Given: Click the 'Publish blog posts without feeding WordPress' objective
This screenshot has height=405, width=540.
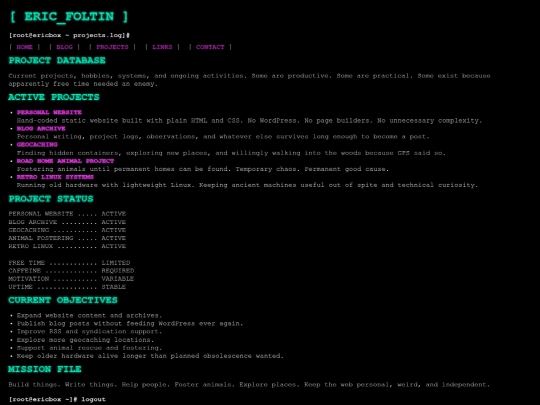Looking at the screenshot, I should click(x=130, y=324).
